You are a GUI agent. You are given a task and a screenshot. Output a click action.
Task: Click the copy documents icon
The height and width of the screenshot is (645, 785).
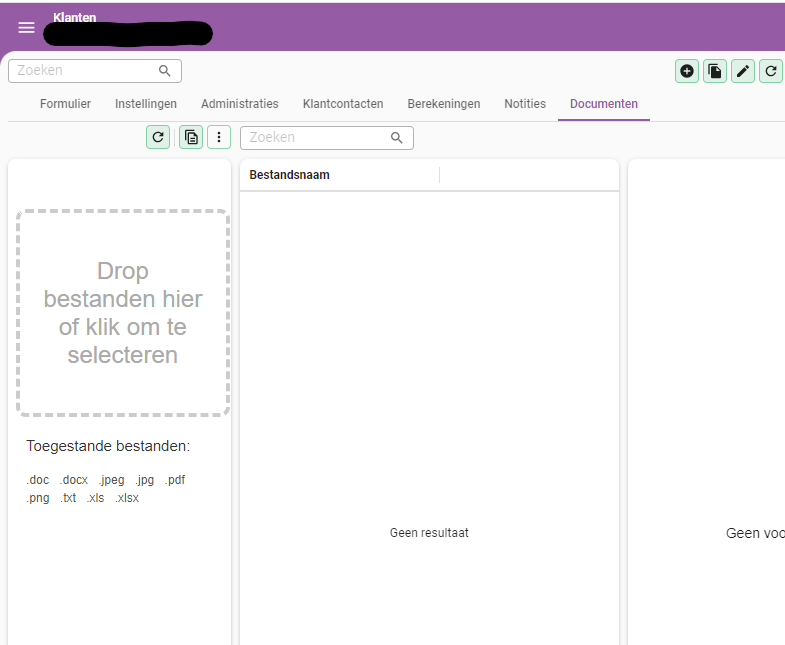pyautogui.click(x=191, y=137)
